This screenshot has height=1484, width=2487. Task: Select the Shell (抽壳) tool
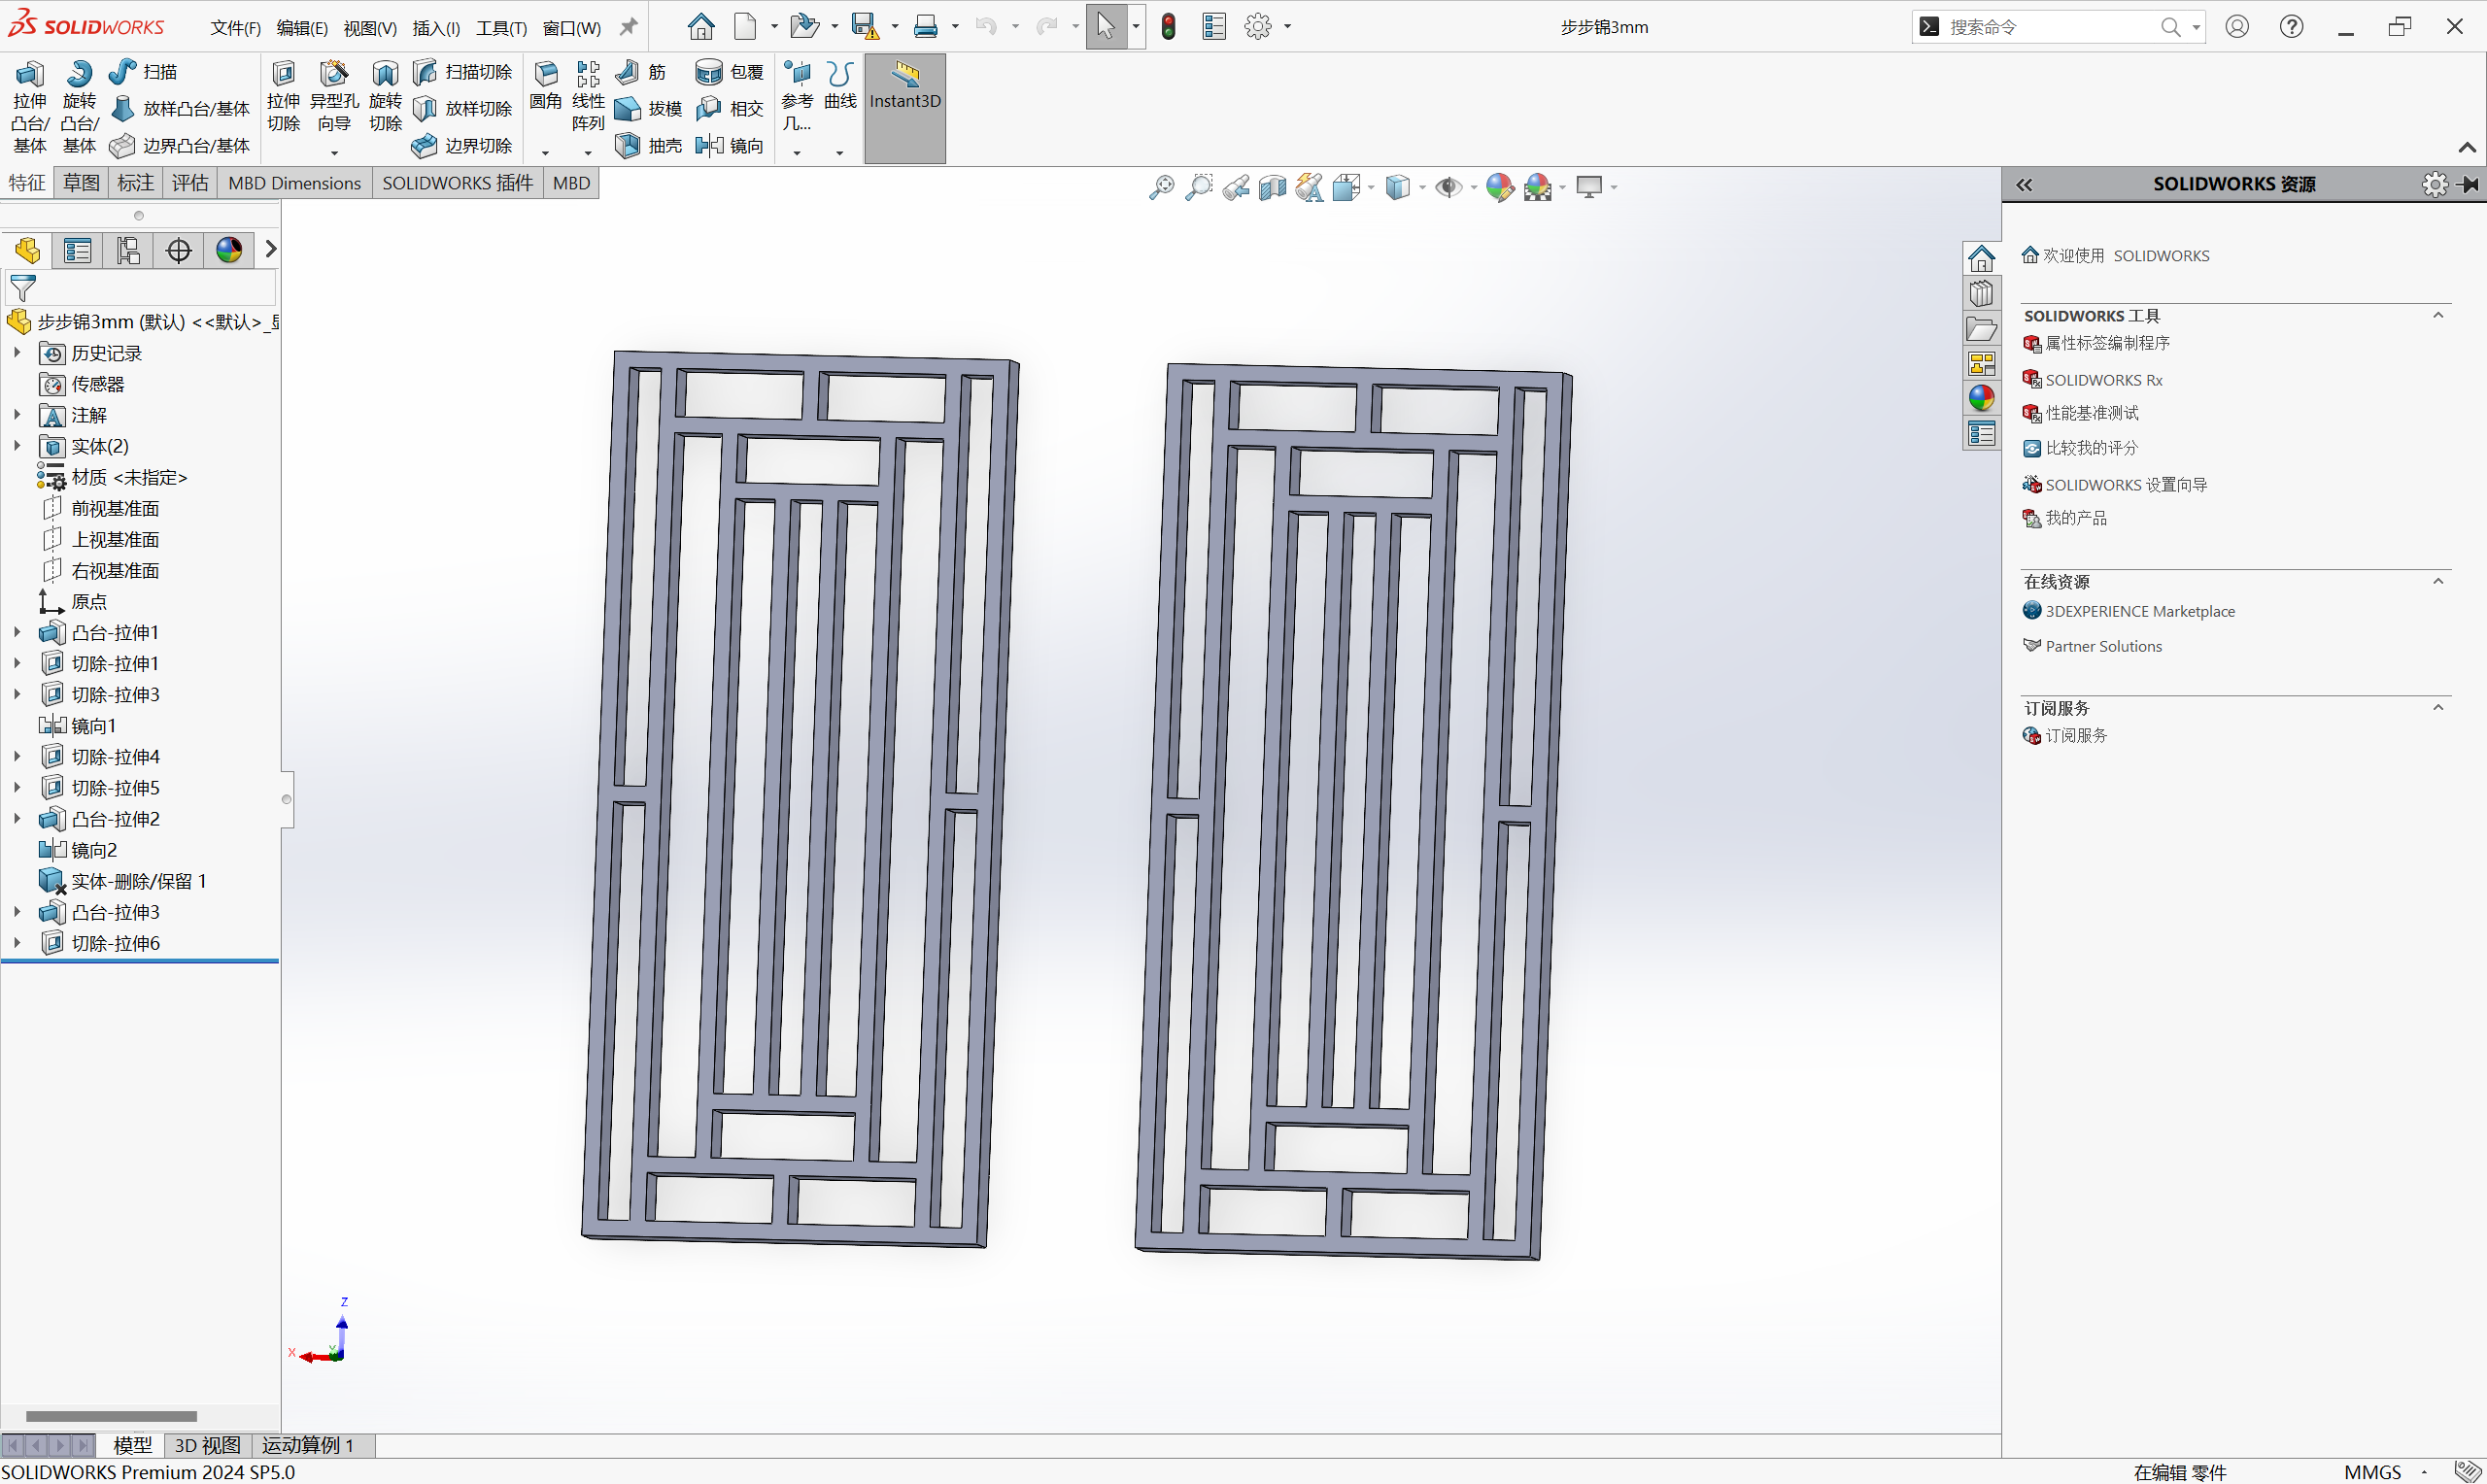tap(649, 146)
